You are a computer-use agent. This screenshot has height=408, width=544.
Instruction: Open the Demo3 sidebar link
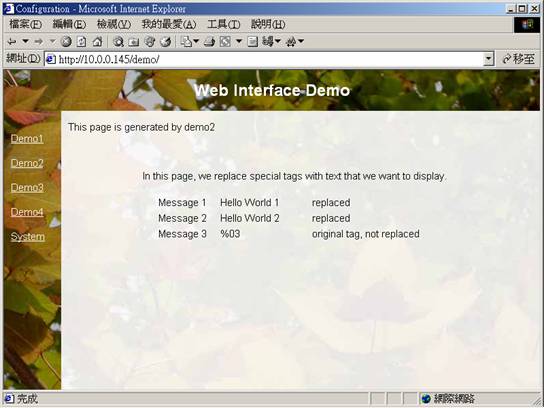point(27,188)
